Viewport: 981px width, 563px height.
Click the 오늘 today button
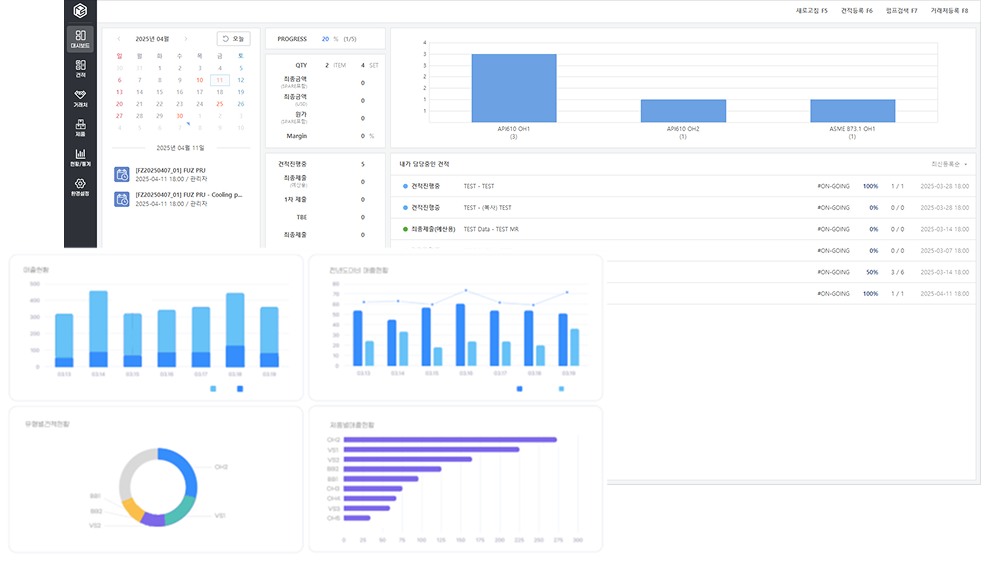(x=234, y=39)
